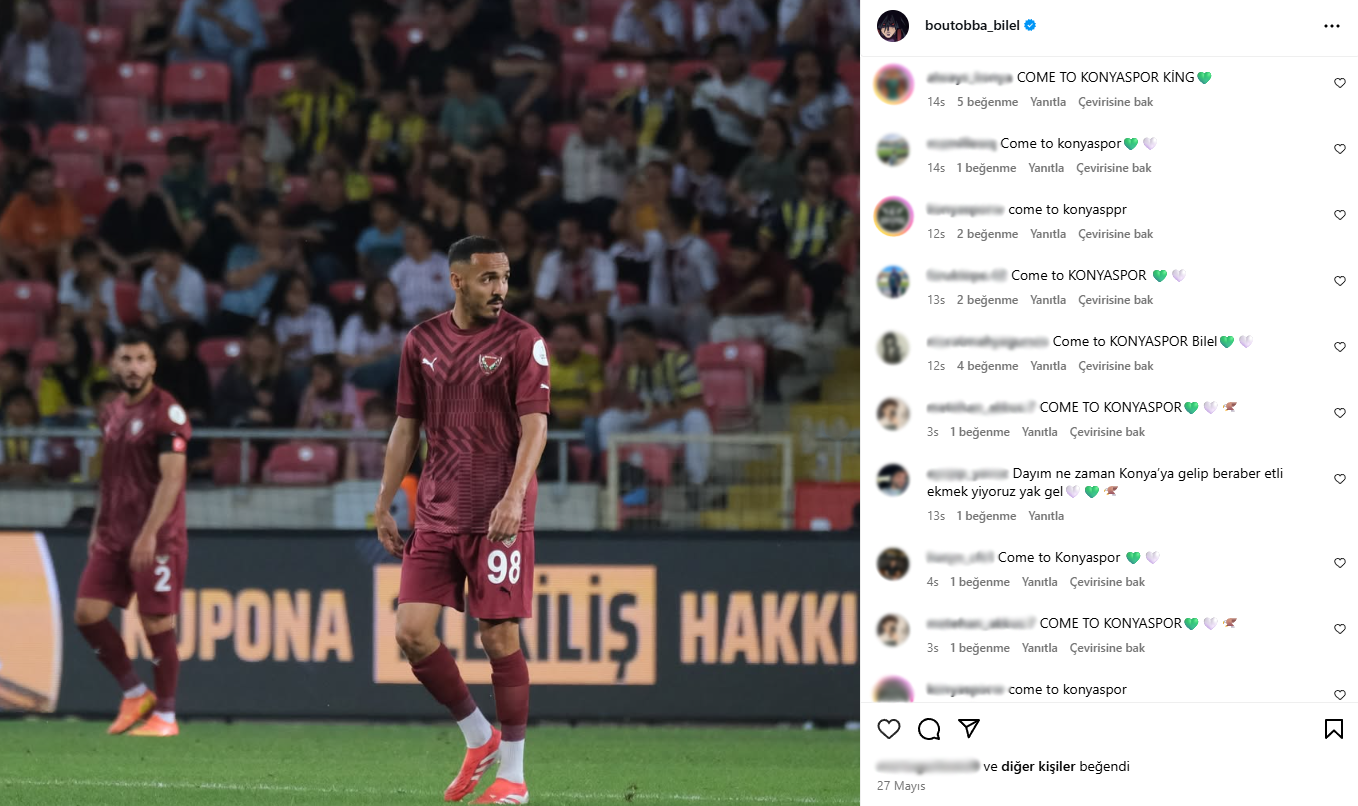Open 'diğer kişiler' likes list
This screenshot has width=1358, height=806.
pos(1038,767)
